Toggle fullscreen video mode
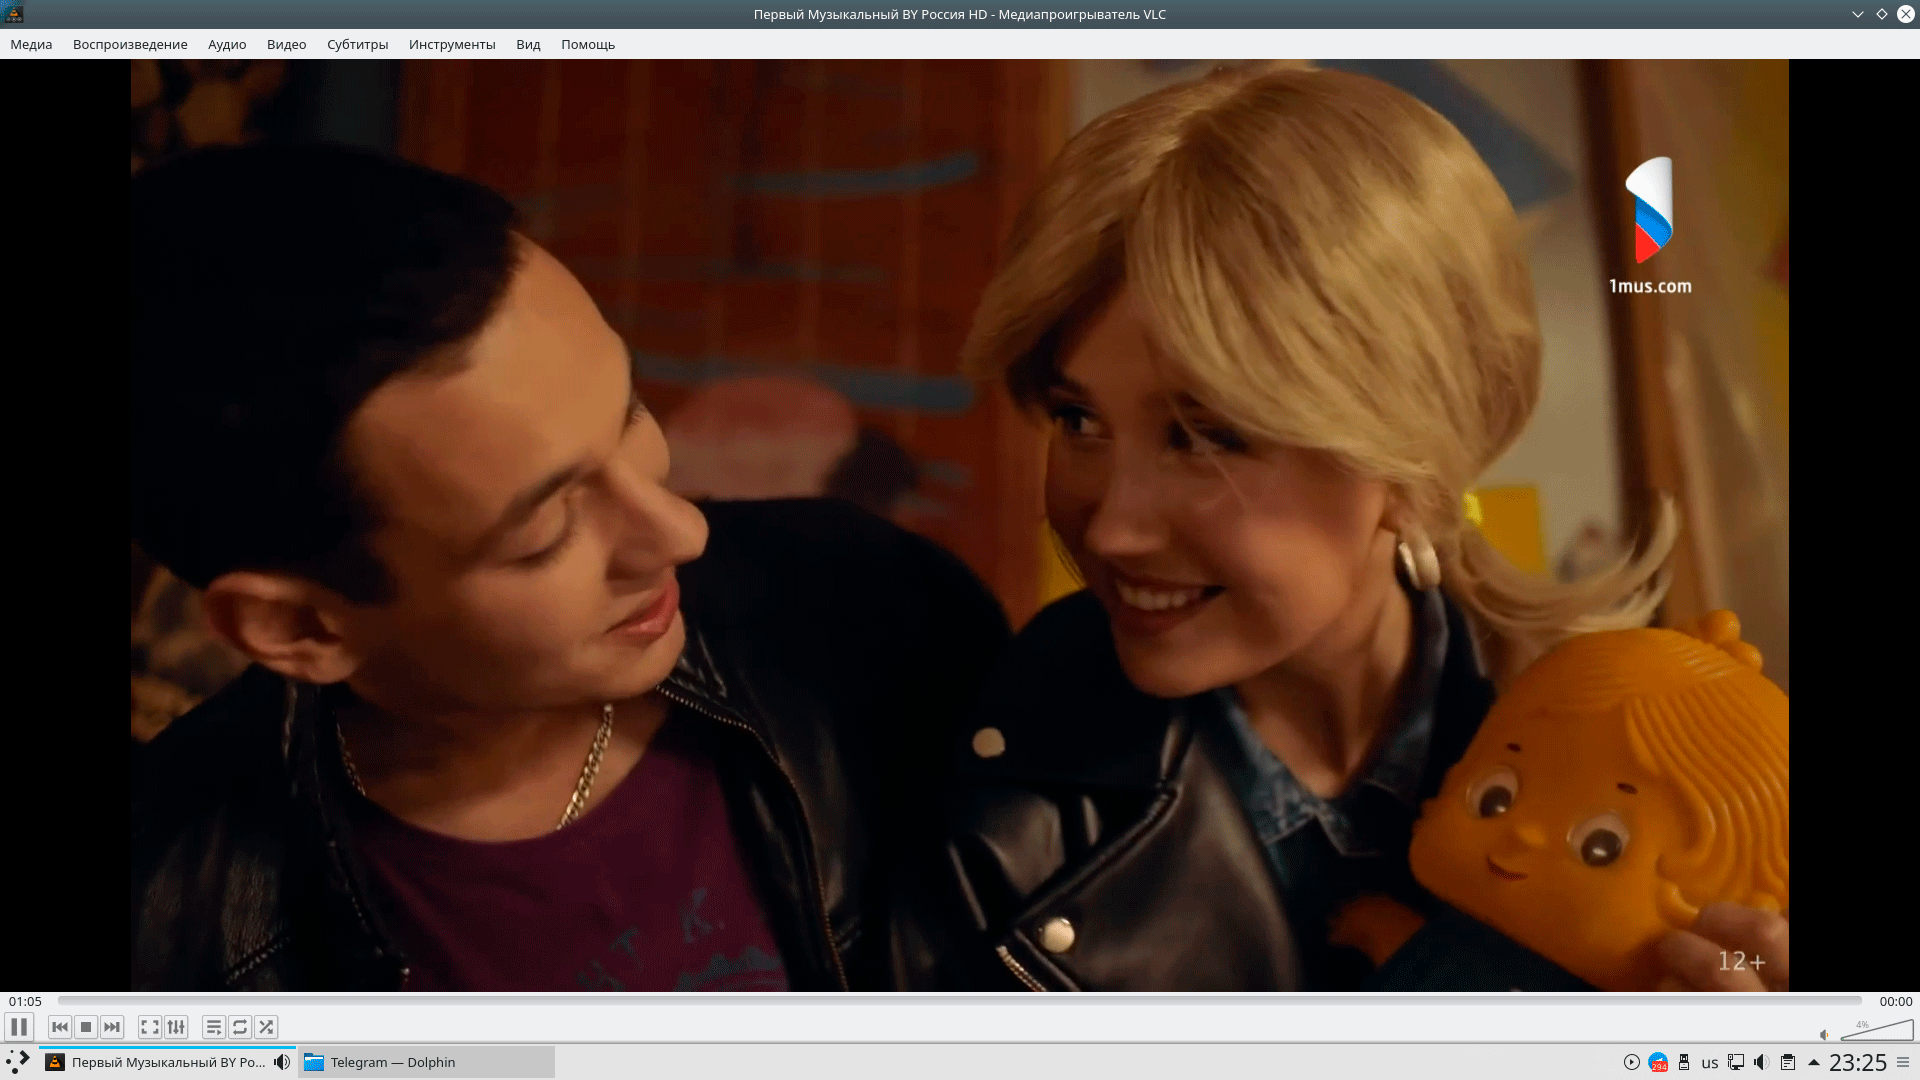Image resolution: width=1920 pixels, height=1080 pixels. [x=150, y=1027]
